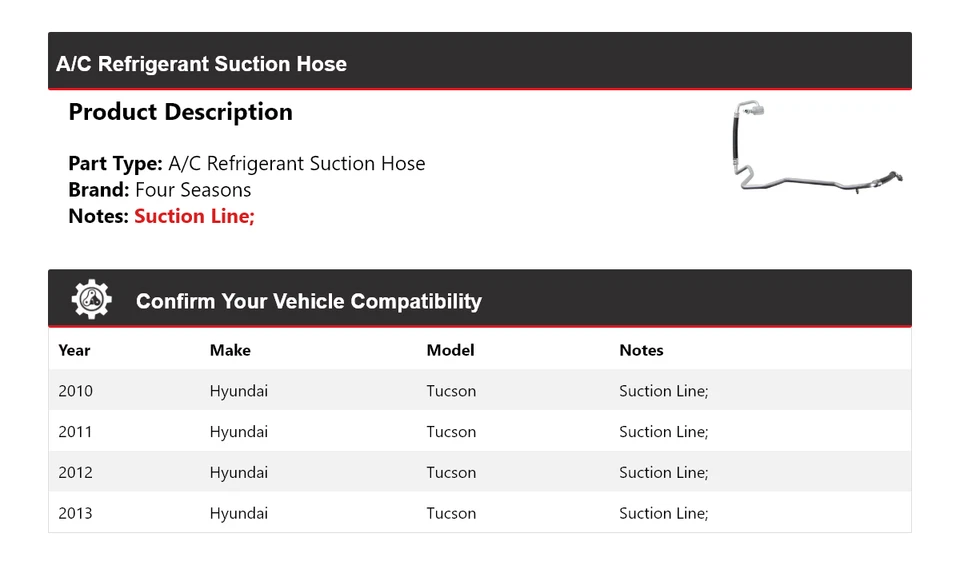
Task: Click Confirm Your Vehicle Compatibility heading
Action: pyautogui.click(x=308, y=301)
